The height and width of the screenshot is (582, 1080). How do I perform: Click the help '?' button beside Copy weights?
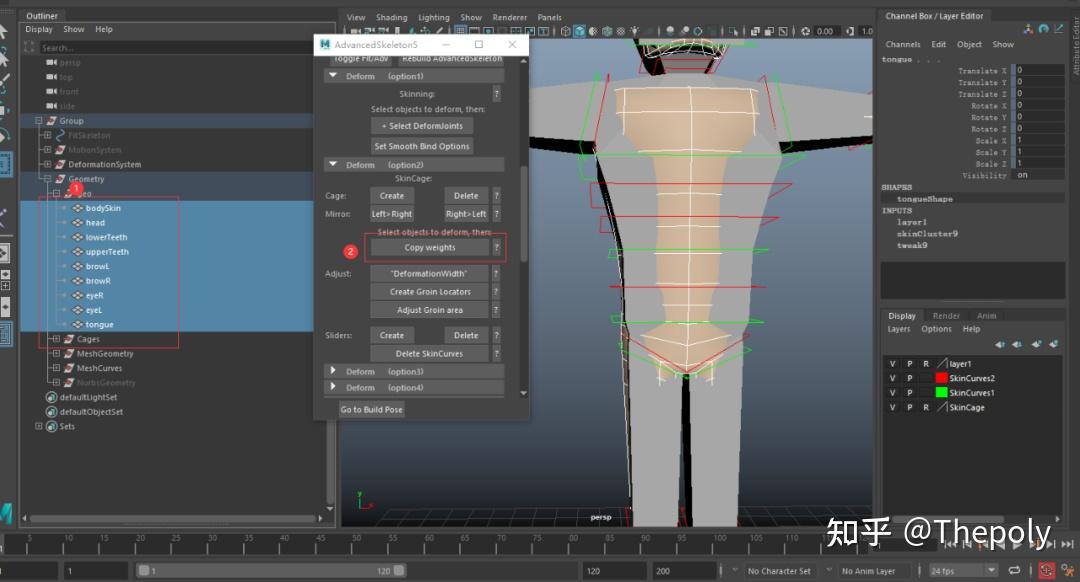coord(497,248)
